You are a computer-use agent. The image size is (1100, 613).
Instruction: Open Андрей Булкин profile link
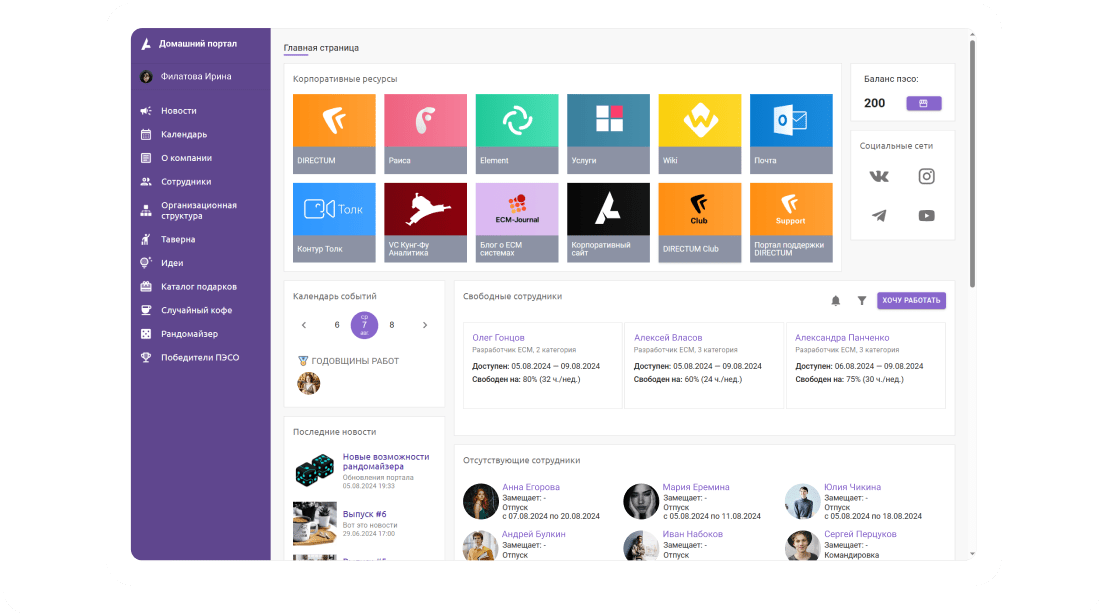tap(534, 534)
